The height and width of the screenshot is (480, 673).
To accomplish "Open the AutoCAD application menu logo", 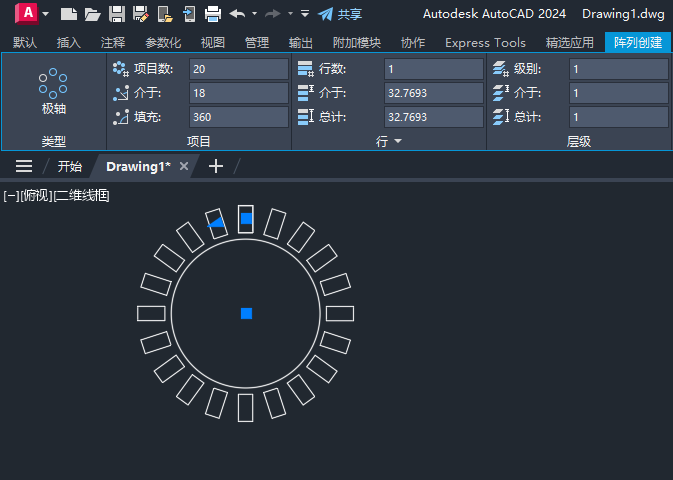I will [27, 13].
